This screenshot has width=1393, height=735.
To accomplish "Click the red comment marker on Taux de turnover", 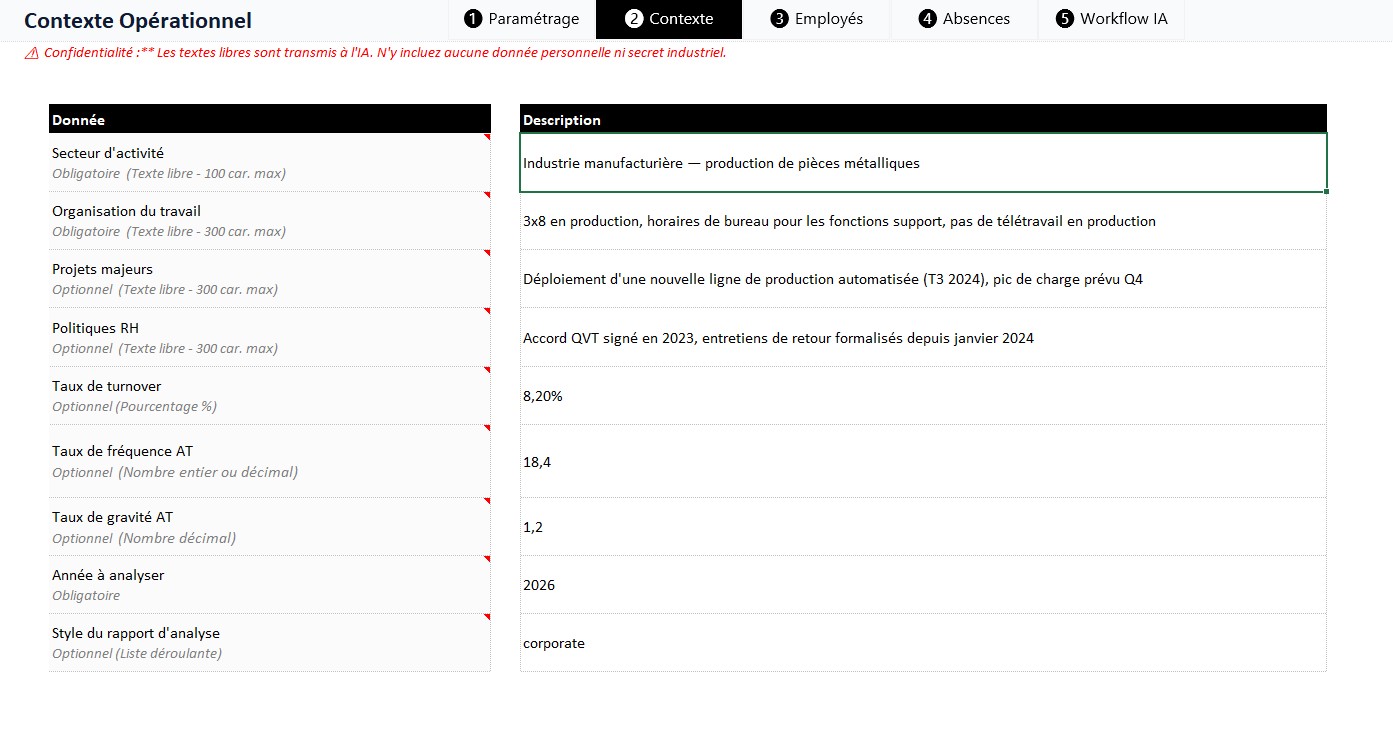I will [487, 370].
